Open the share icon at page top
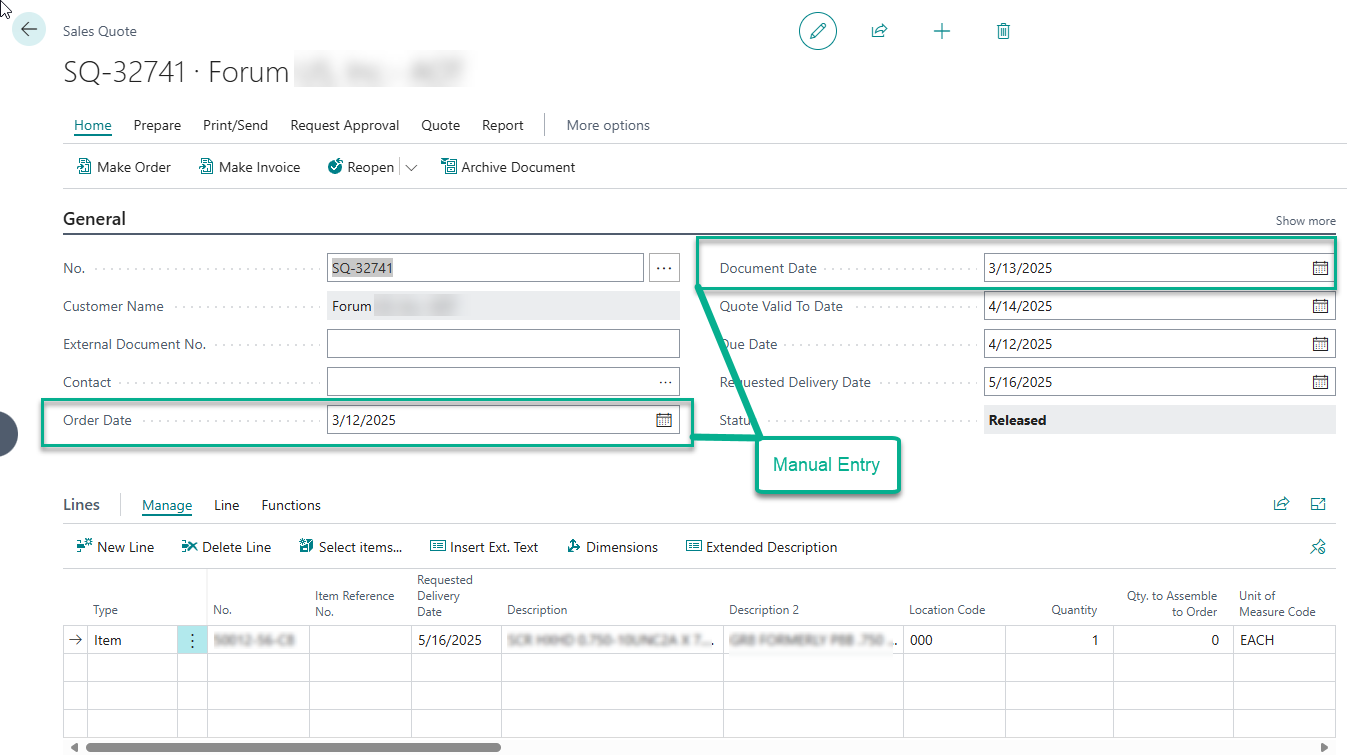Image resolution: width=1347 pixels, height=756 pixels. click(x=879, y=31)
